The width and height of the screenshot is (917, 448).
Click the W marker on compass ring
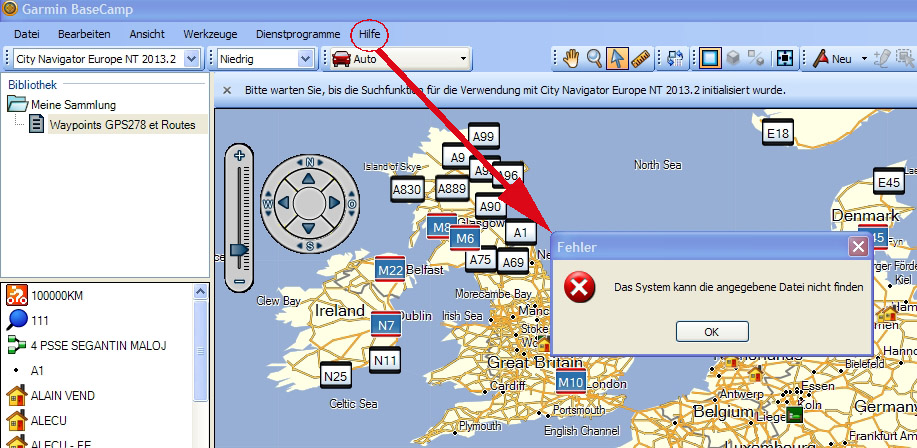coord(267,204)
